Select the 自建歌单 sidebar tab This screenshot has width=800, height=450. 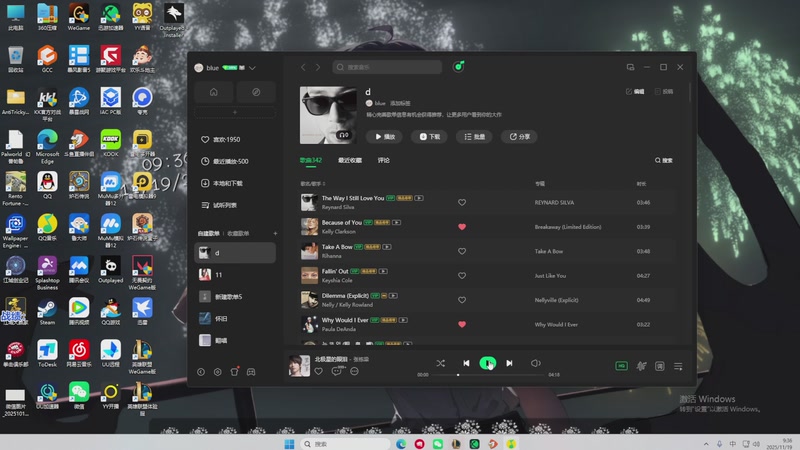tap(209, 233)
